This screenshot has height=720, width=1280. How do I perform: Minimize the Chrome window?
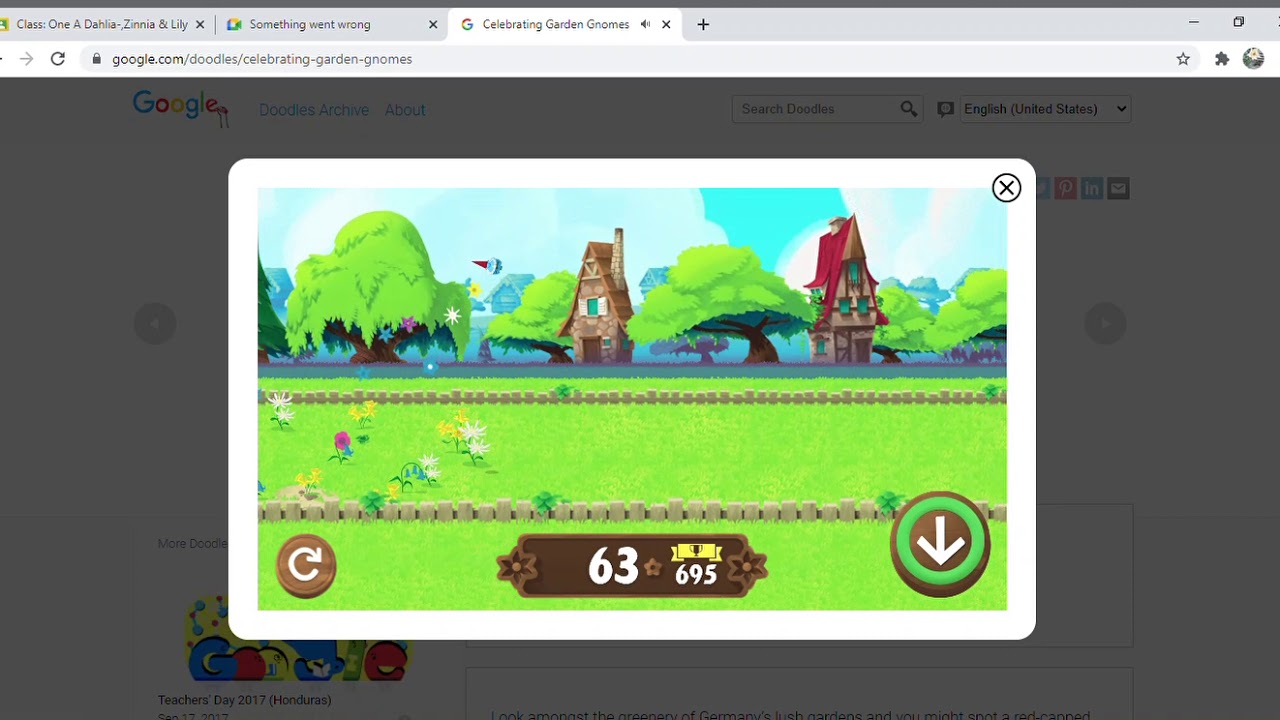tap(1193, 22)
